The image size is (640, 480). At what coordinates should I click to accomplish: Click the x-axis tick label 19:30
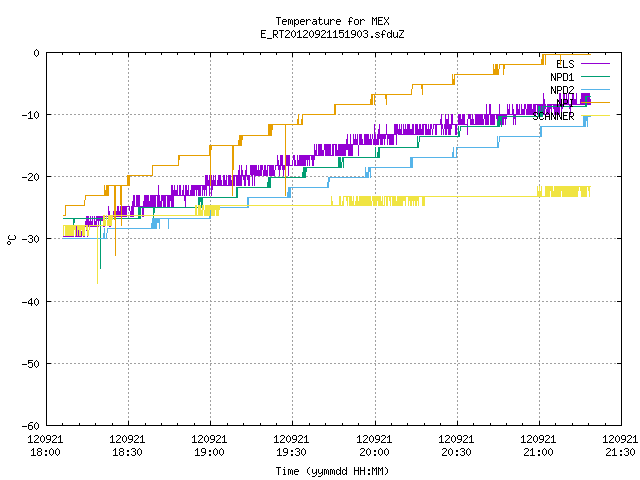(291, 452)
